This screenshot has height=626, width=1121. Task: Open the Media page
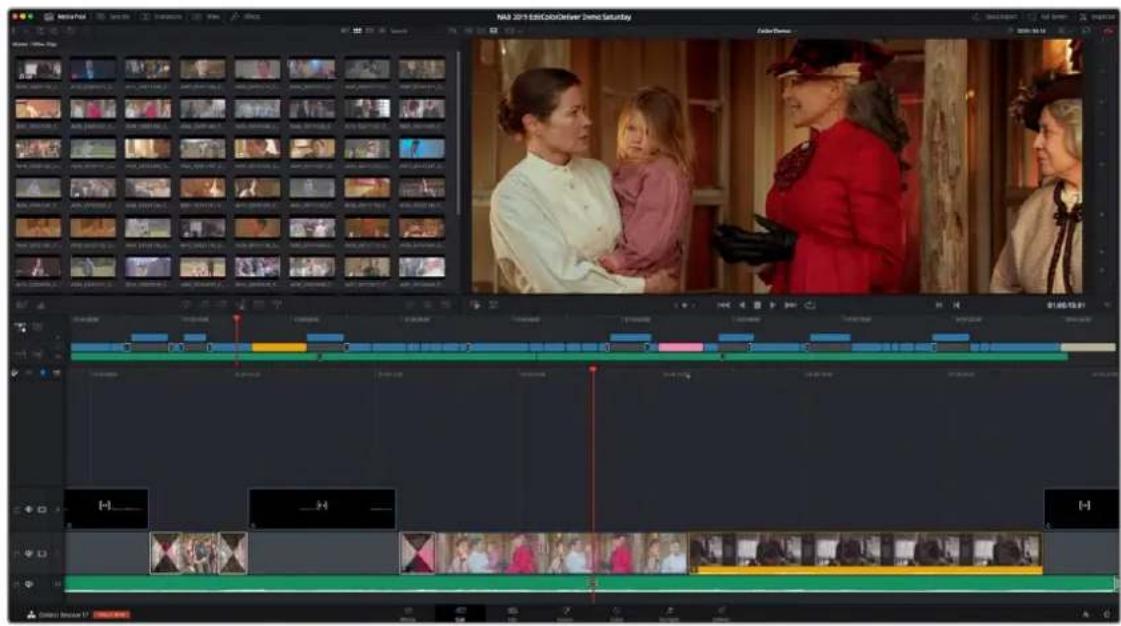[408, 614]
